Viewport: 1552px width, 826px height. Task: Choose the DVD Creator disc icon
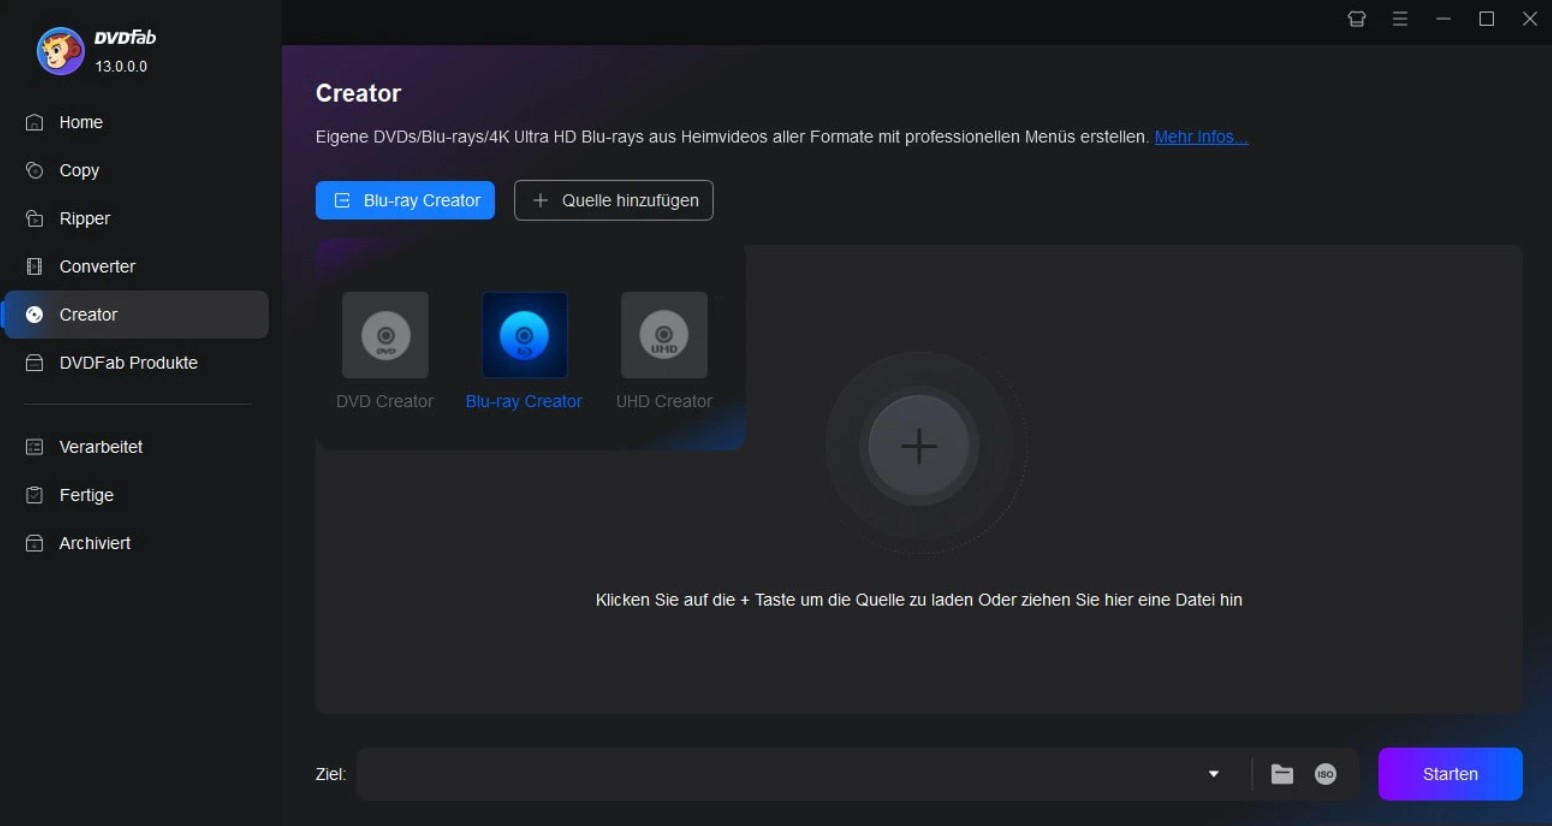tap(385, 335)
